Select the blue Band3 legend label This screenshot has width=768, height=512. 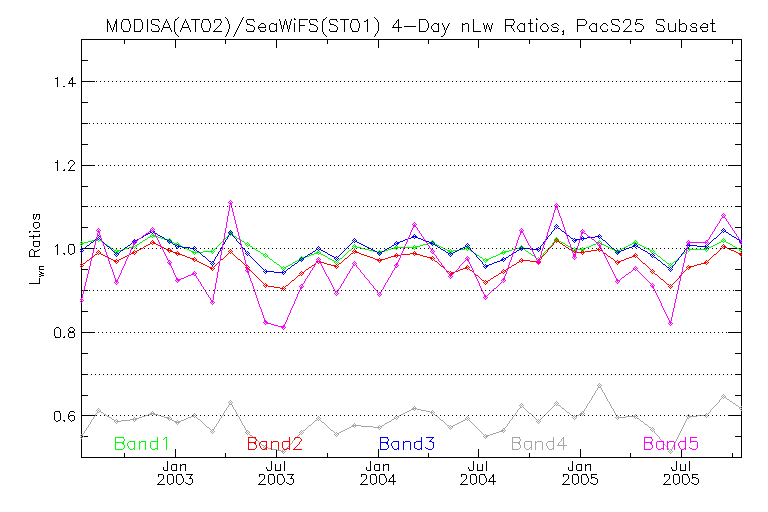[x=407, y=444]
